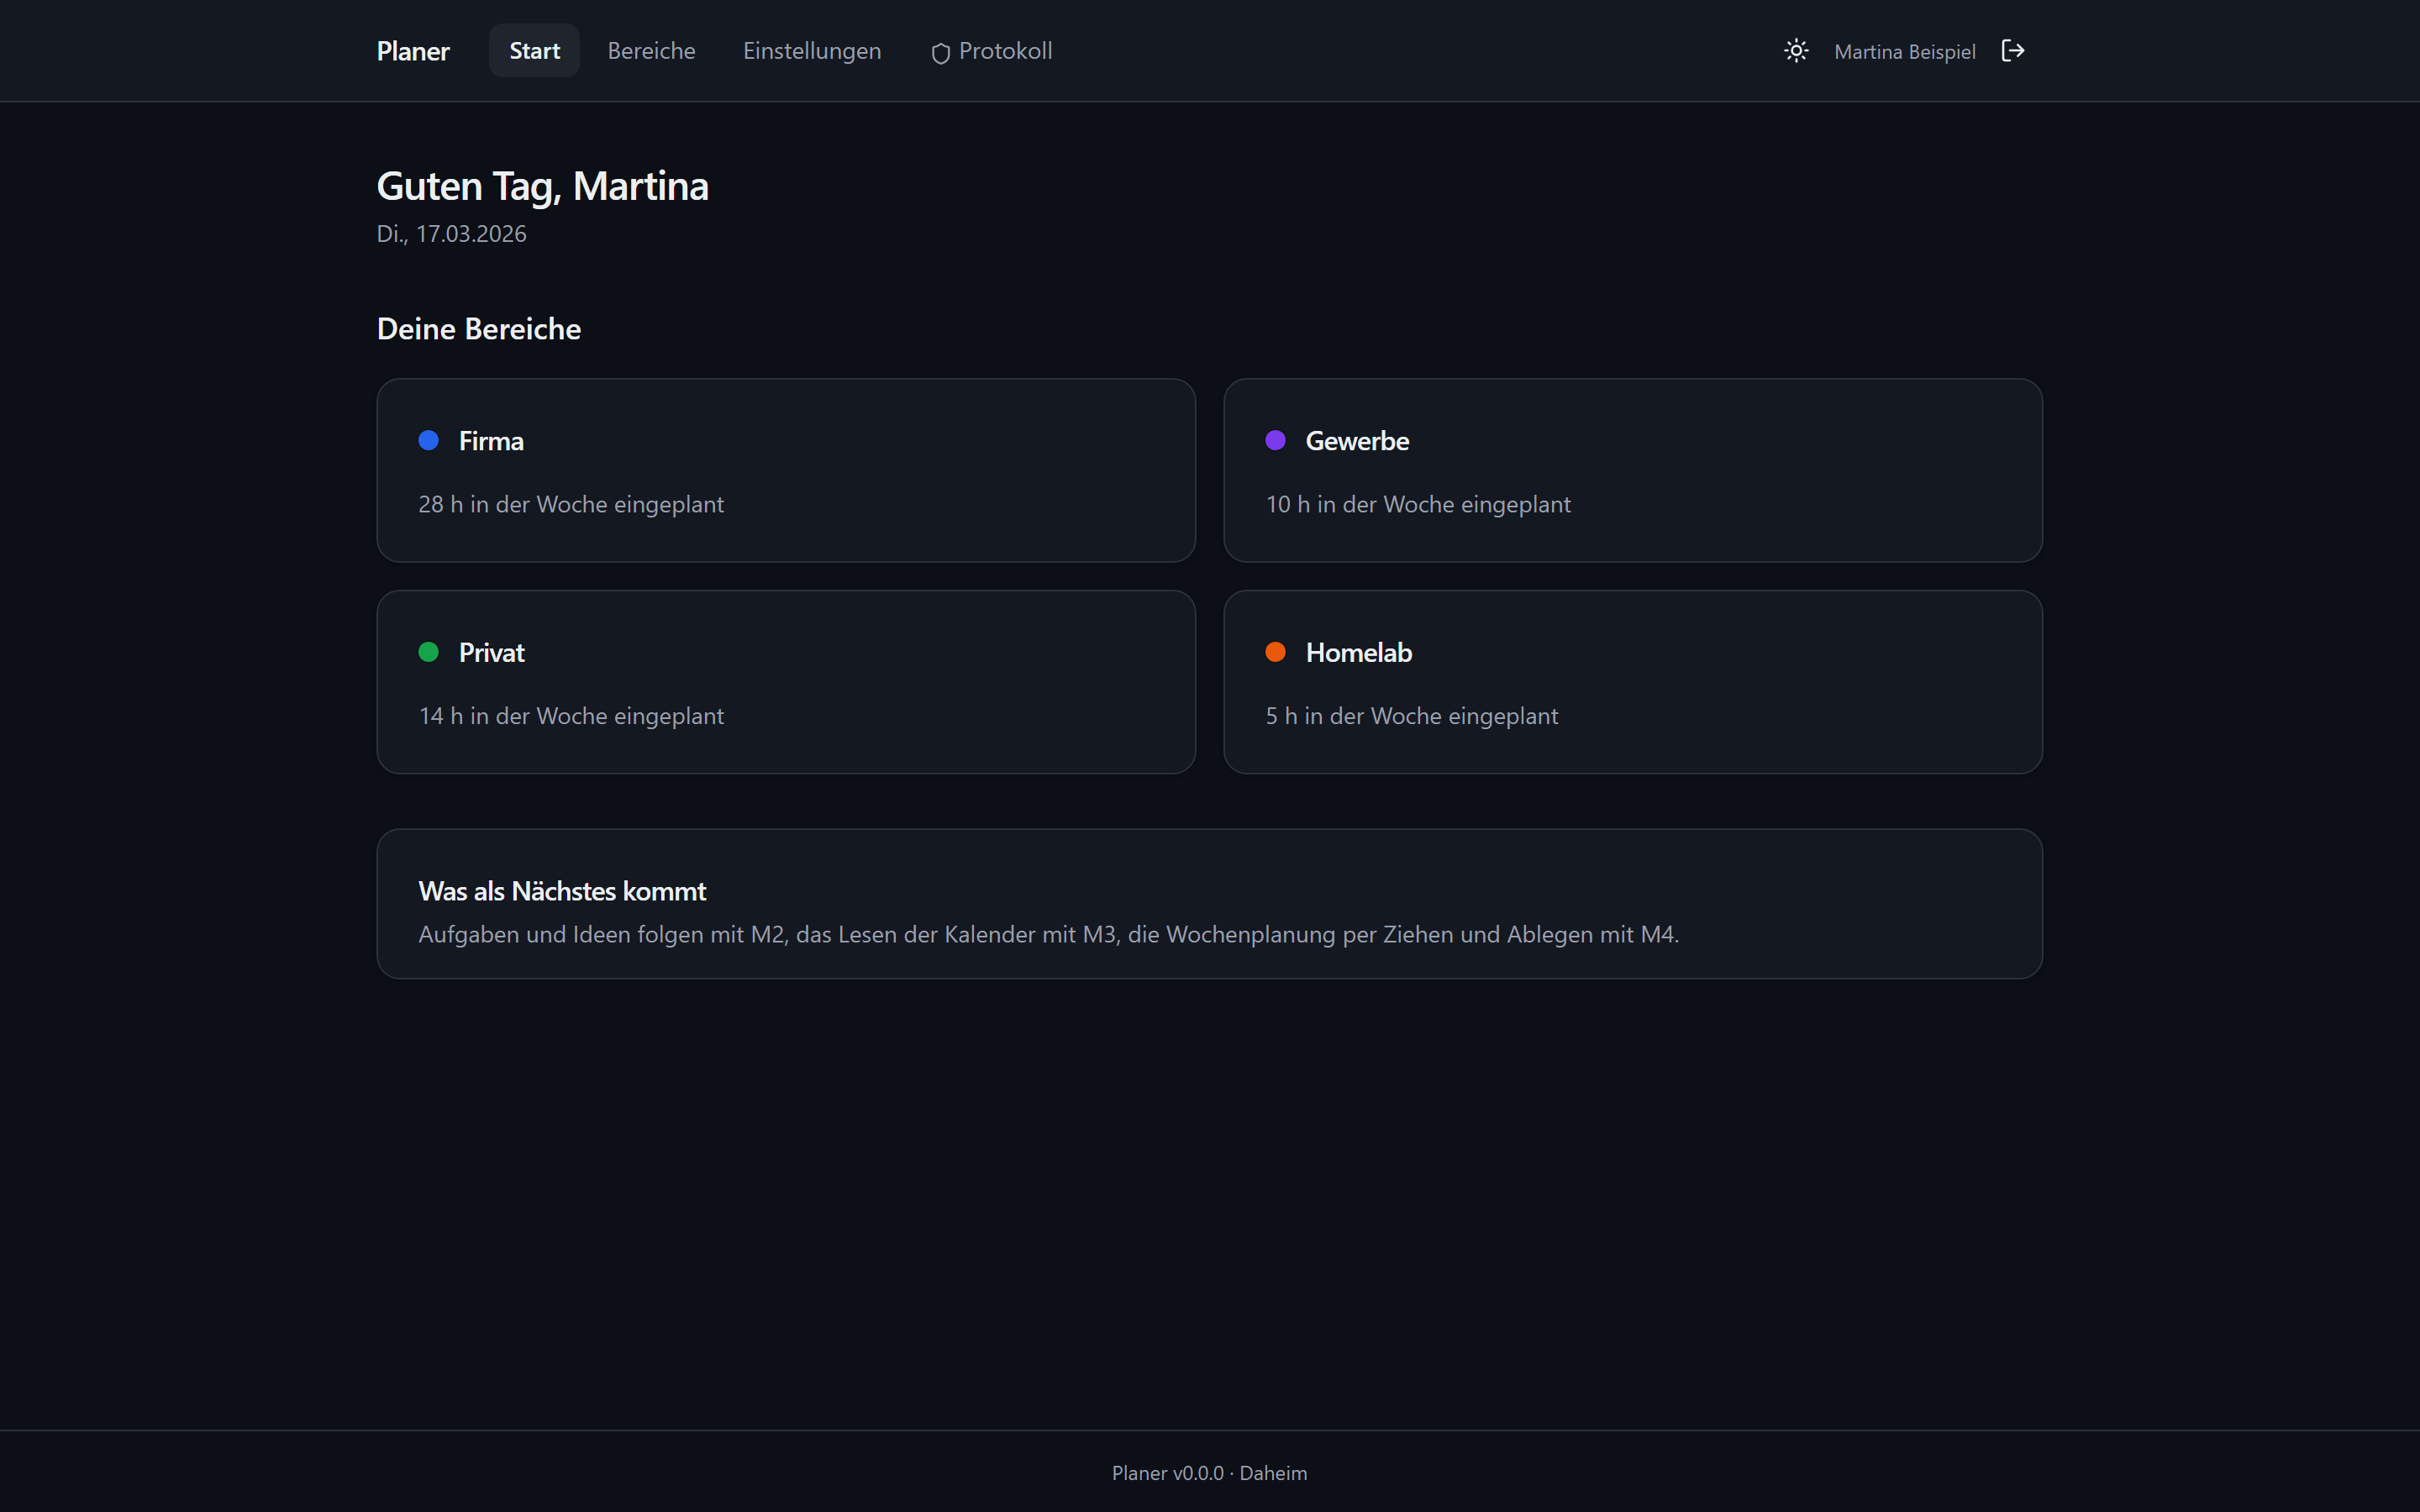The width and height of the screenshot is (2420, 1512).
Task: Click the Planer v0.0.0 footer text
Action: pyautogui.click(x=1168, y=1473)
